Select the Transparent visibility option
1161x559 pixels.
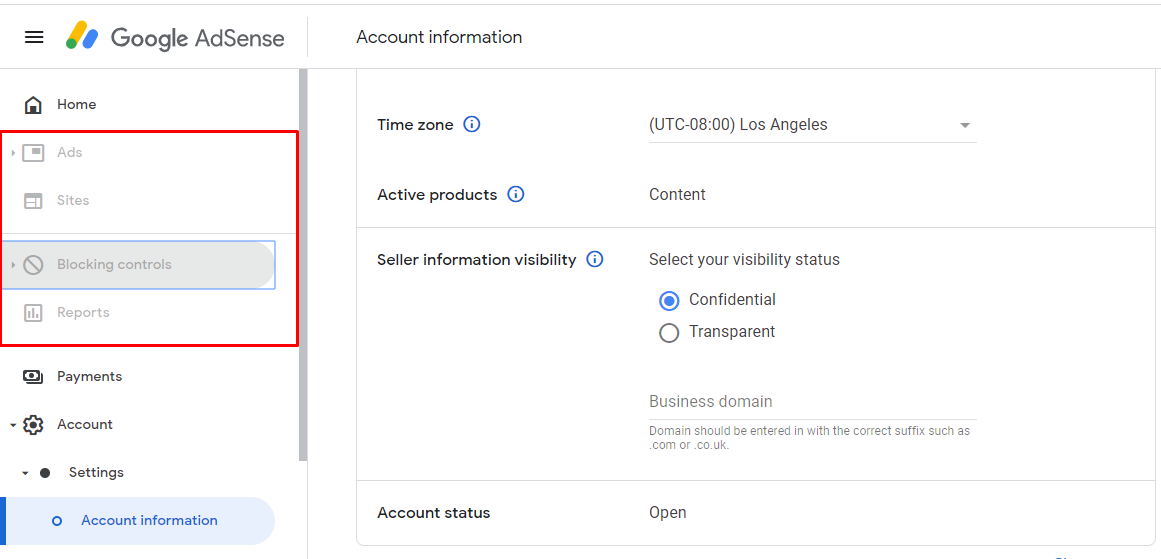pos(669,333)
